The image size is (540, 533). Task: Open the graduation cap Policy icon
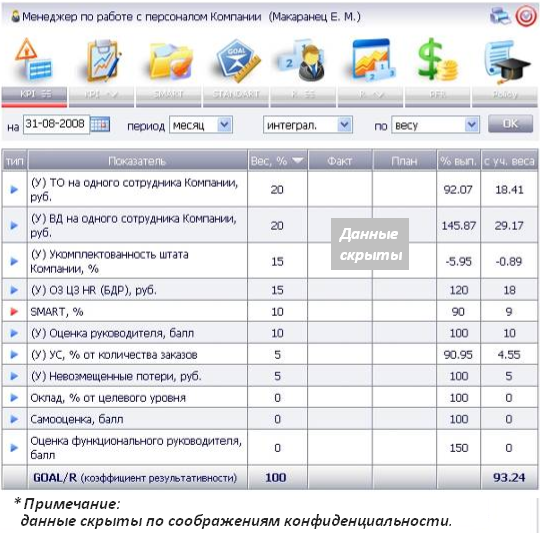point(506,62)
